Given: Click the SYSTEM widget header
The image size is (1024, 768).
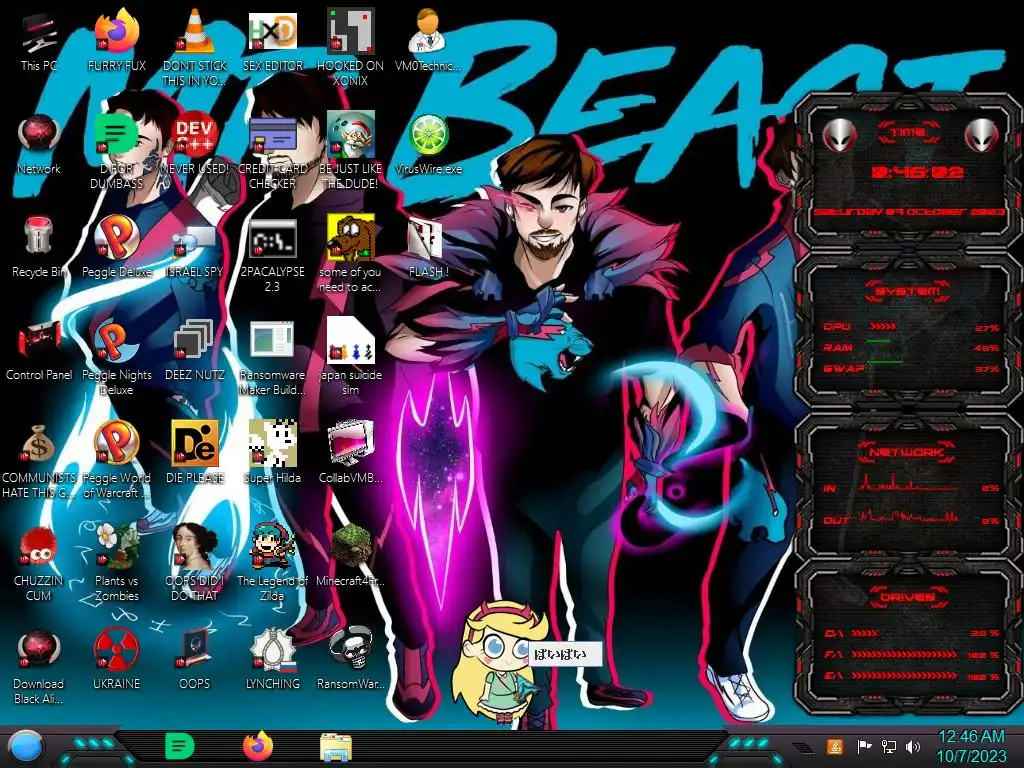Looking at the screenshot, I should point(908,291).
